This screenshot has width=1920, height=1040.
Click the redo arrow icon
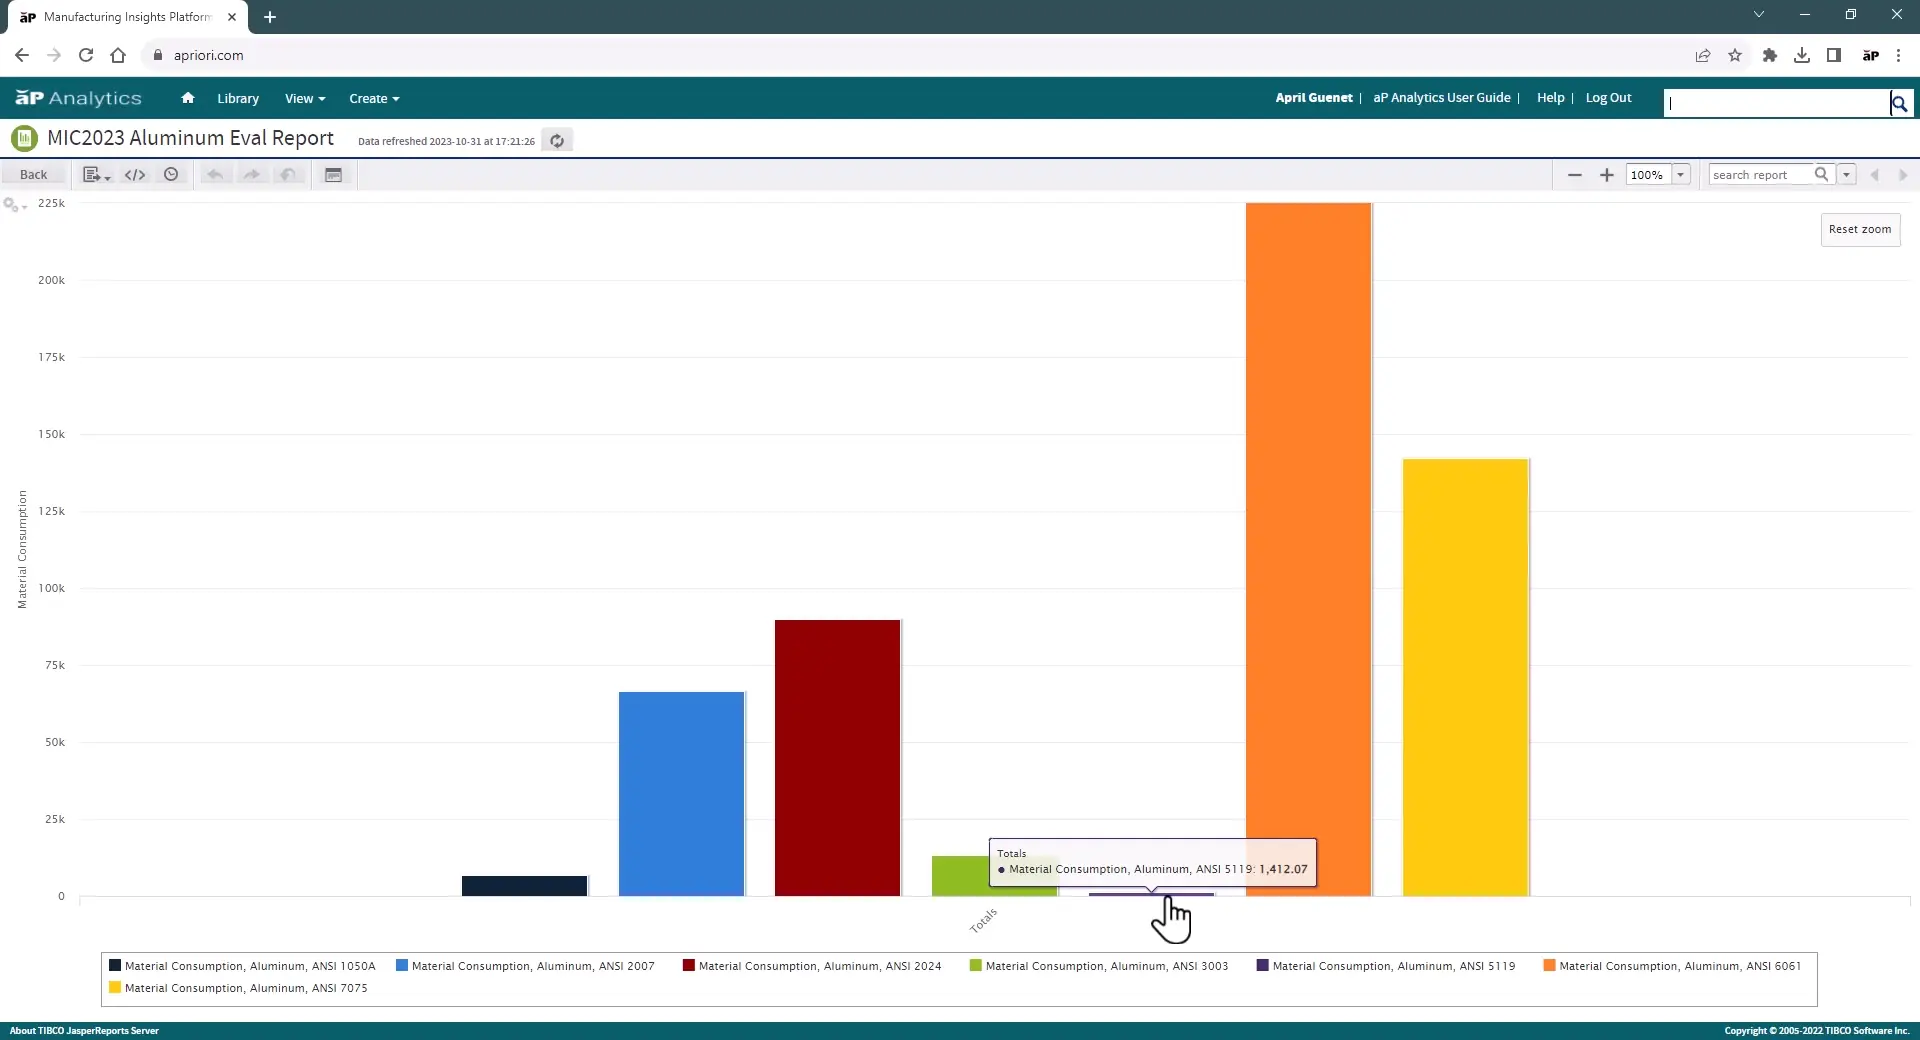click(252, 175)
